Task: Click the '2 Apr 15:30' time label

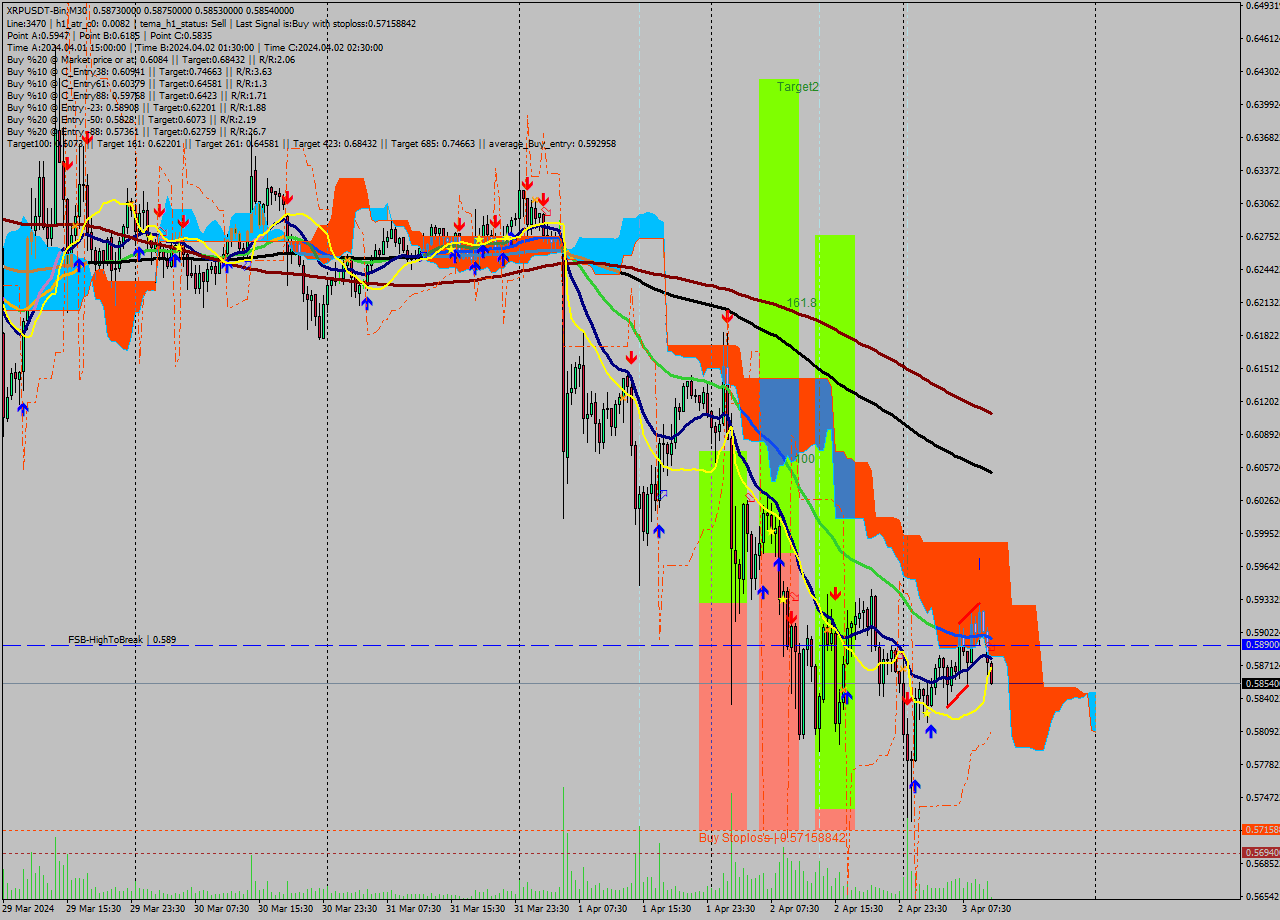Action: [x=859, y=909]
